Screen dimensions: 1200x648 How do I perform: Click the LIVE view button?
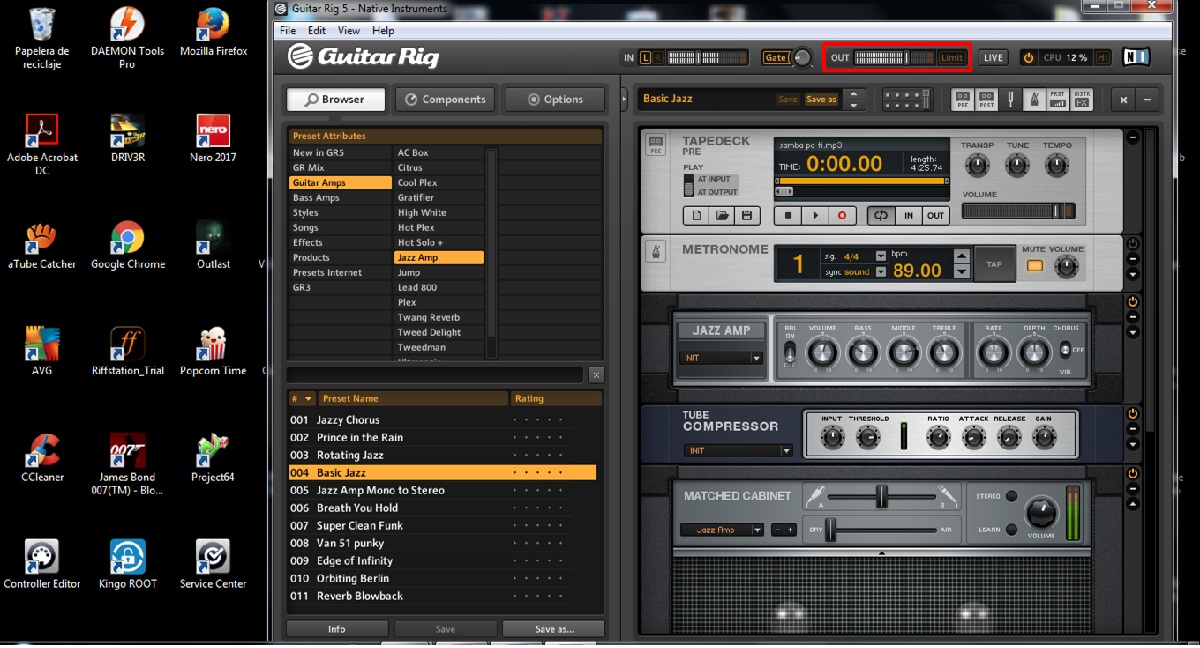[x=994, y=58]
